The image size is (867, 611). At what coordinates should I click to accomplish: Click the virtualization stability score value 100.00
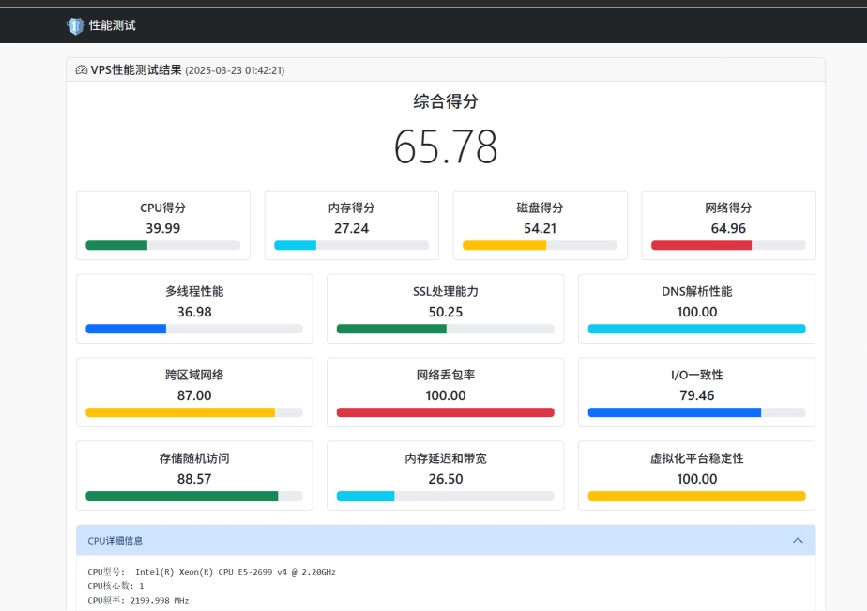[697, 479]
